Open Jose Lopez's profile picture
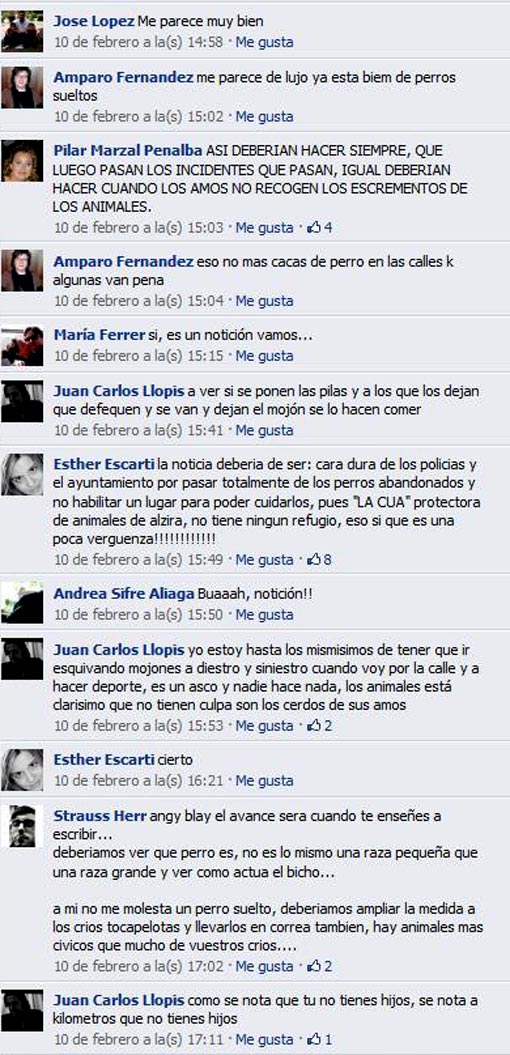Screen dimensions: 510x1055 22,31
